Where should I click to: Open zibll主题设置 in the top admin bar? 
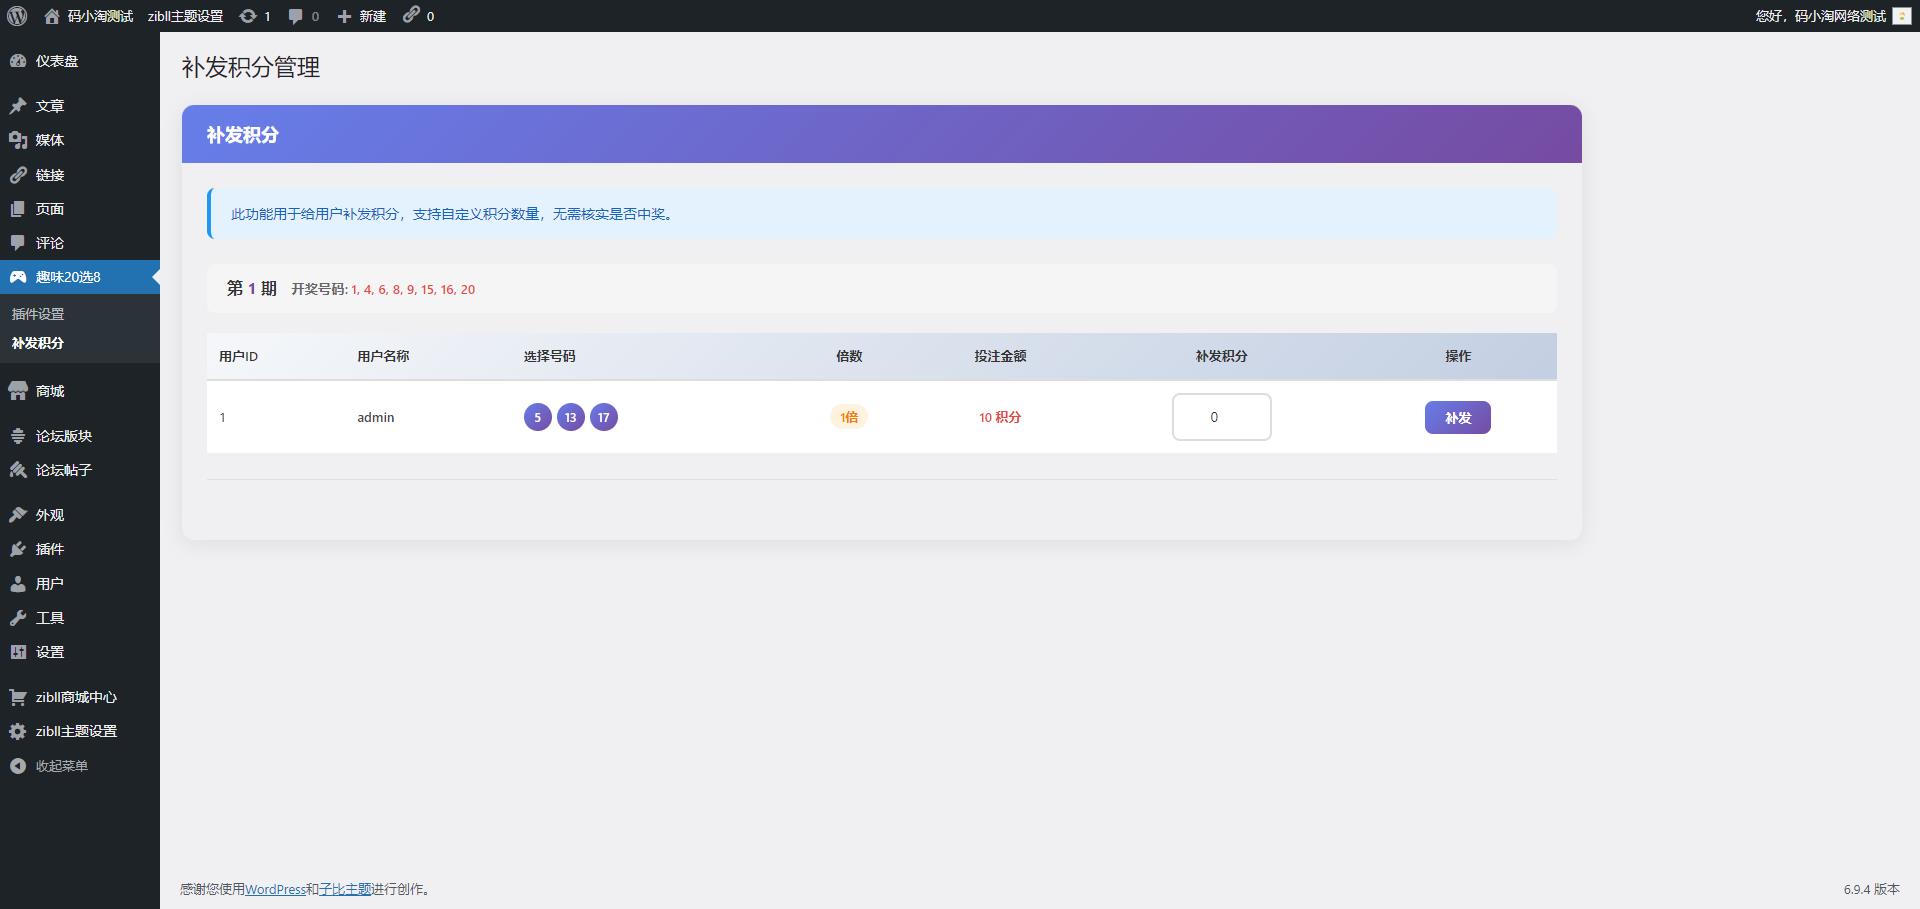tap(185, 16)
